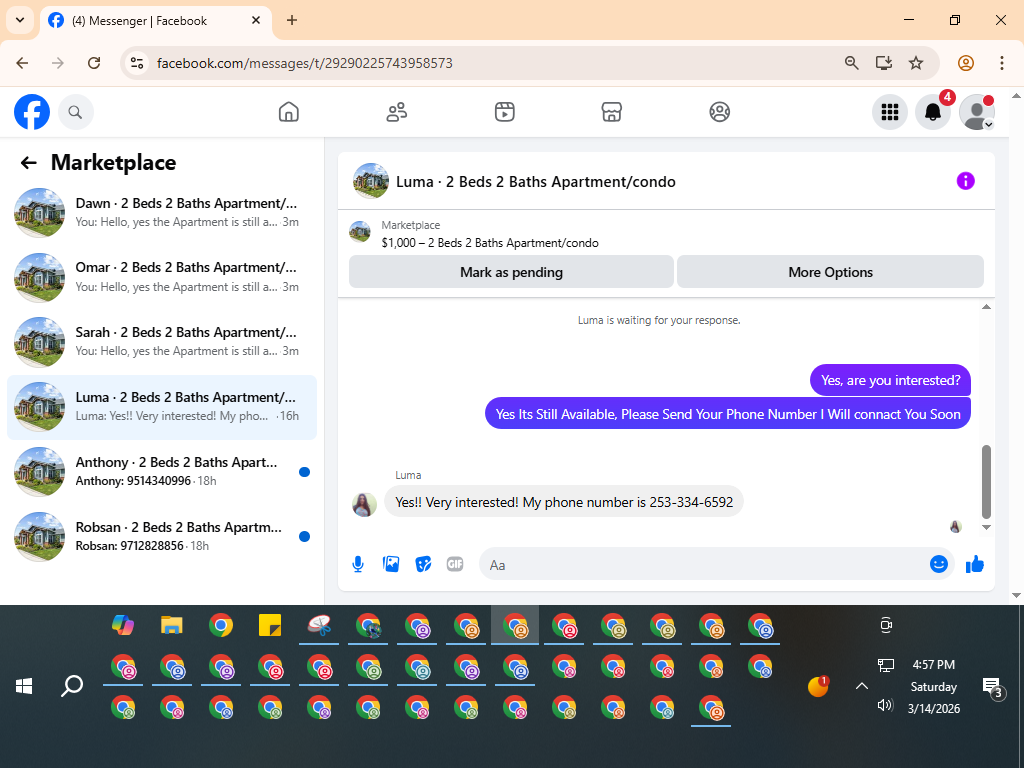Open the GIF picker
Image resolution: width=1024 pixels, height=768 pixels.
coord(455,564)
